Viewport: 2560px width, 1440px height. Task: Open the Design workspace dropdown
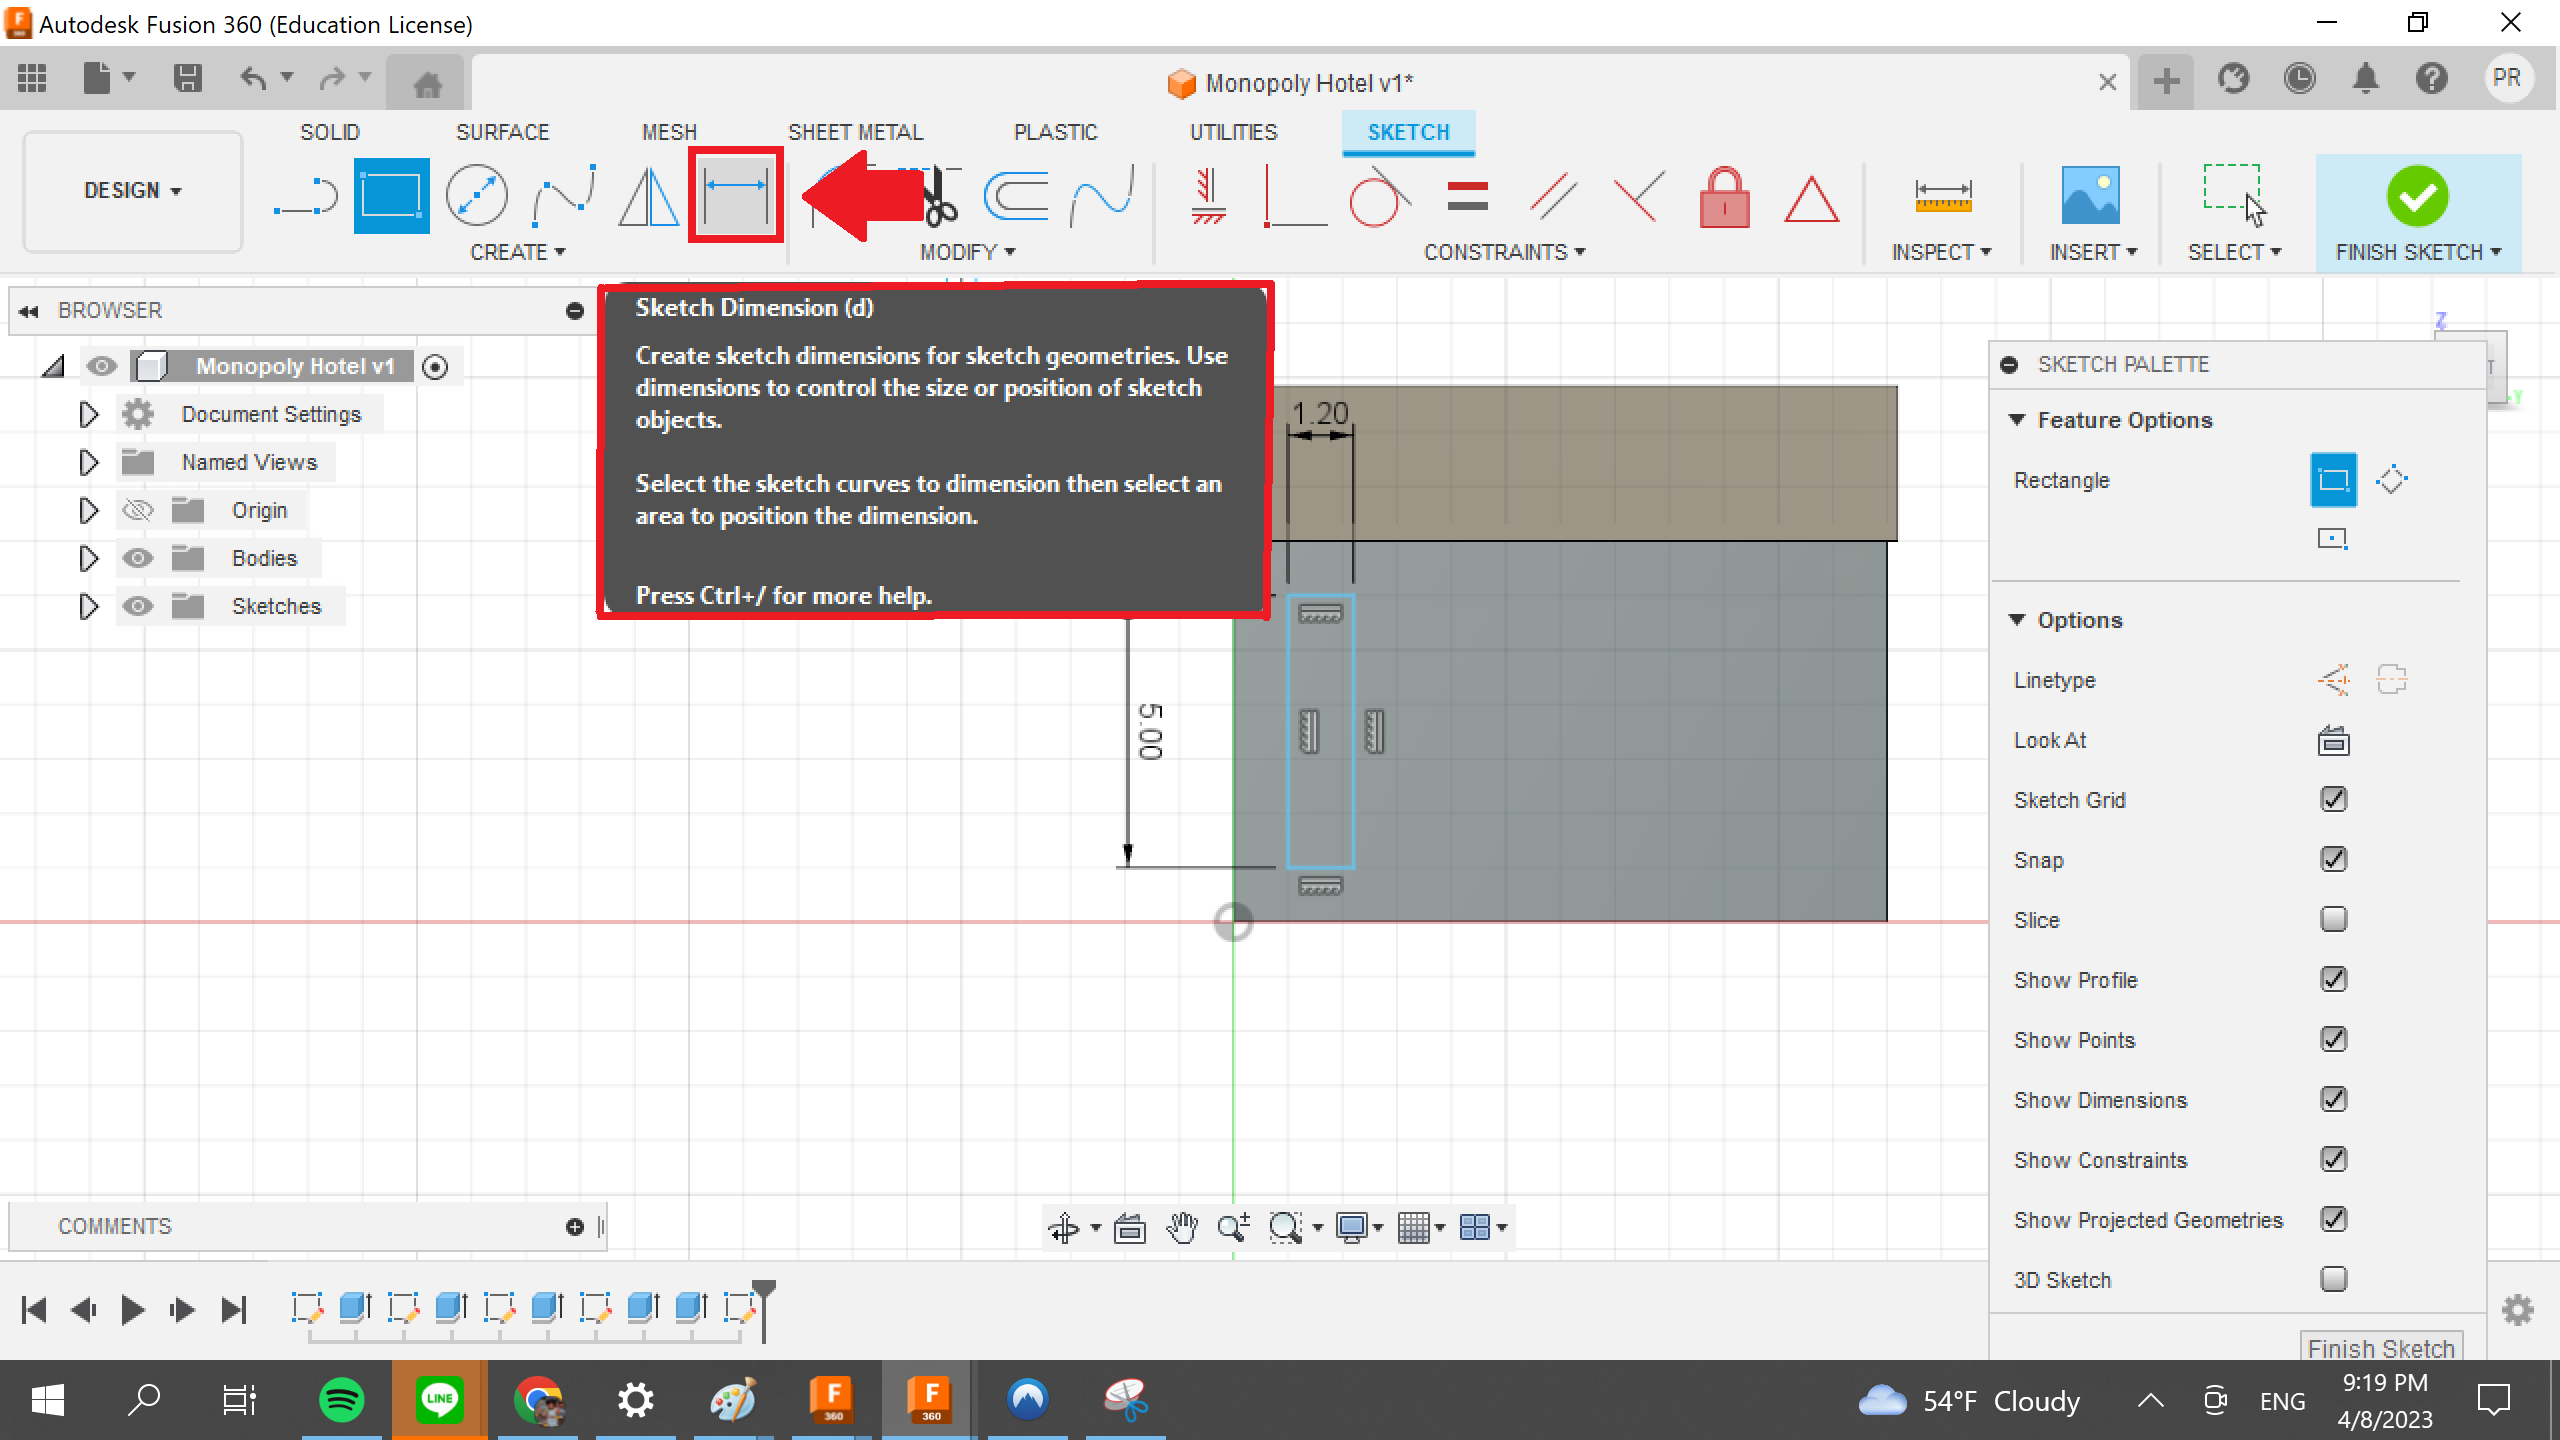click(132, 190)
